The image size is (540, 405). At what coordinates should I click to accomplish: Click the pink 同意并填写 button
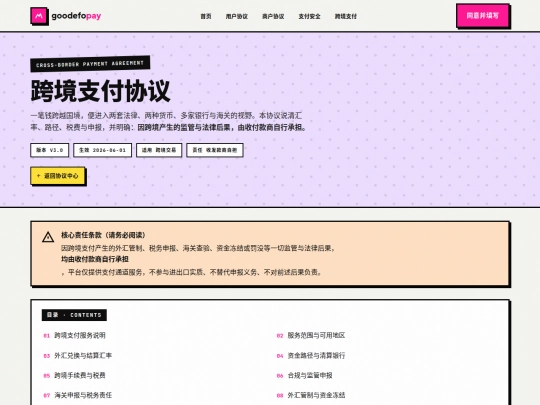click(482, 15)
